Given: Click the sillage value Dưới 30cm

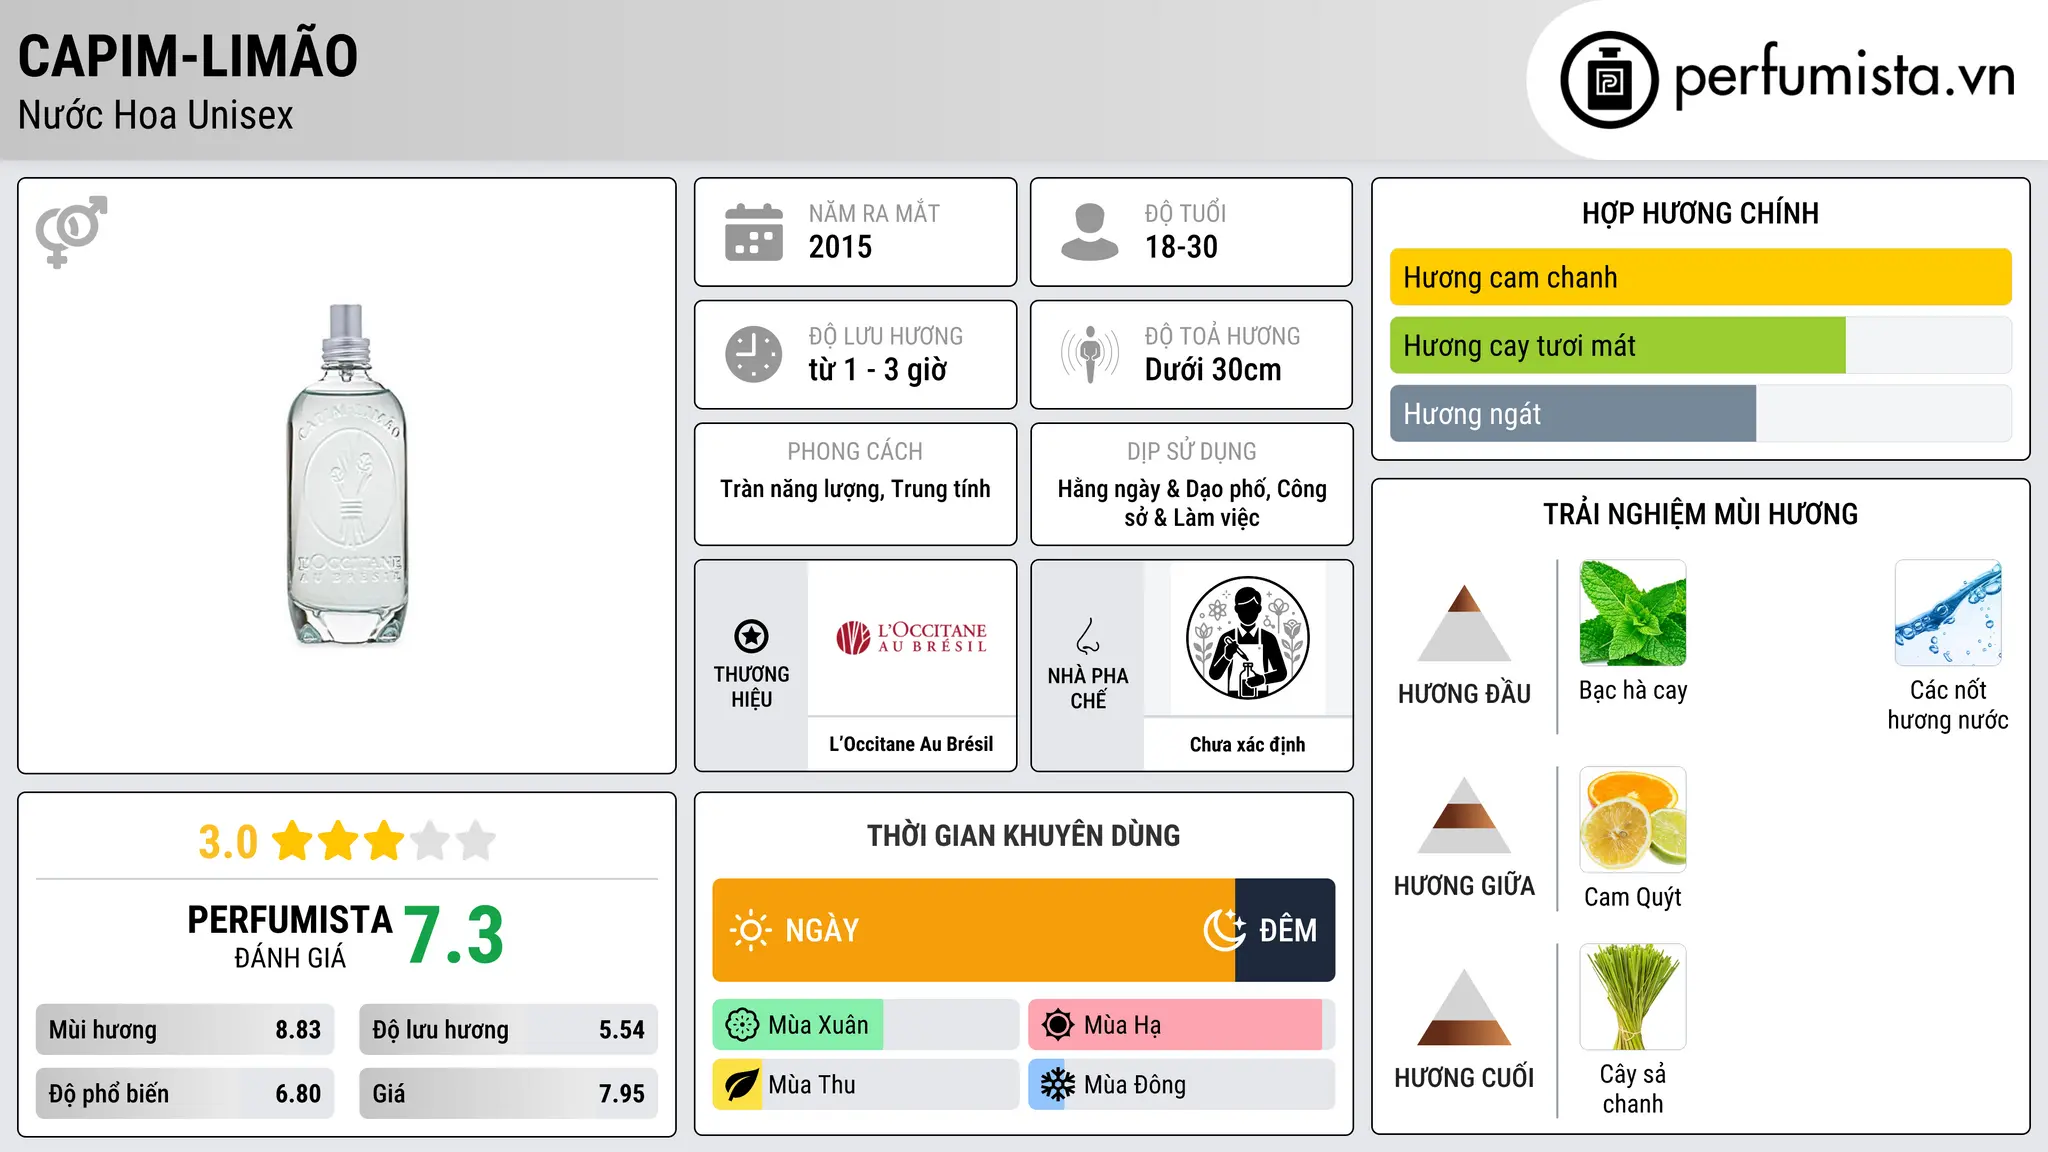Looking at the screenshot, I should 1213,370.
